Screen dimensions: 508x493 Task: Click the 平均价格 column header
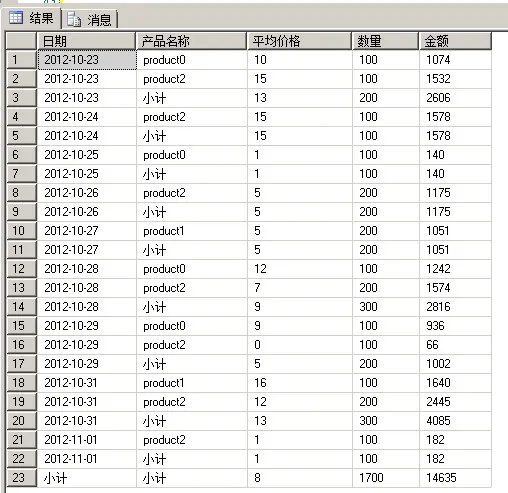tap(299, 41)
